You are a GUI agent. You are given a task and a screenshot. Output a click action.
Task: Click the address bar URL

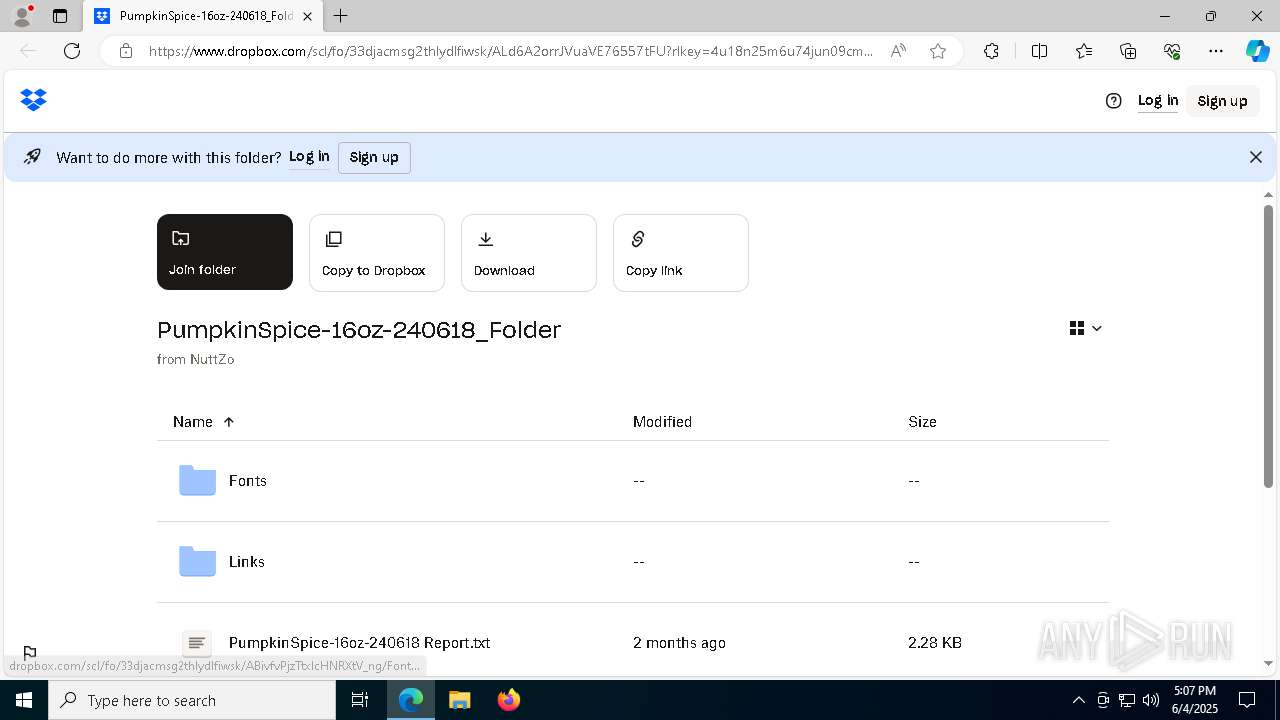click(x=511, y=51)
